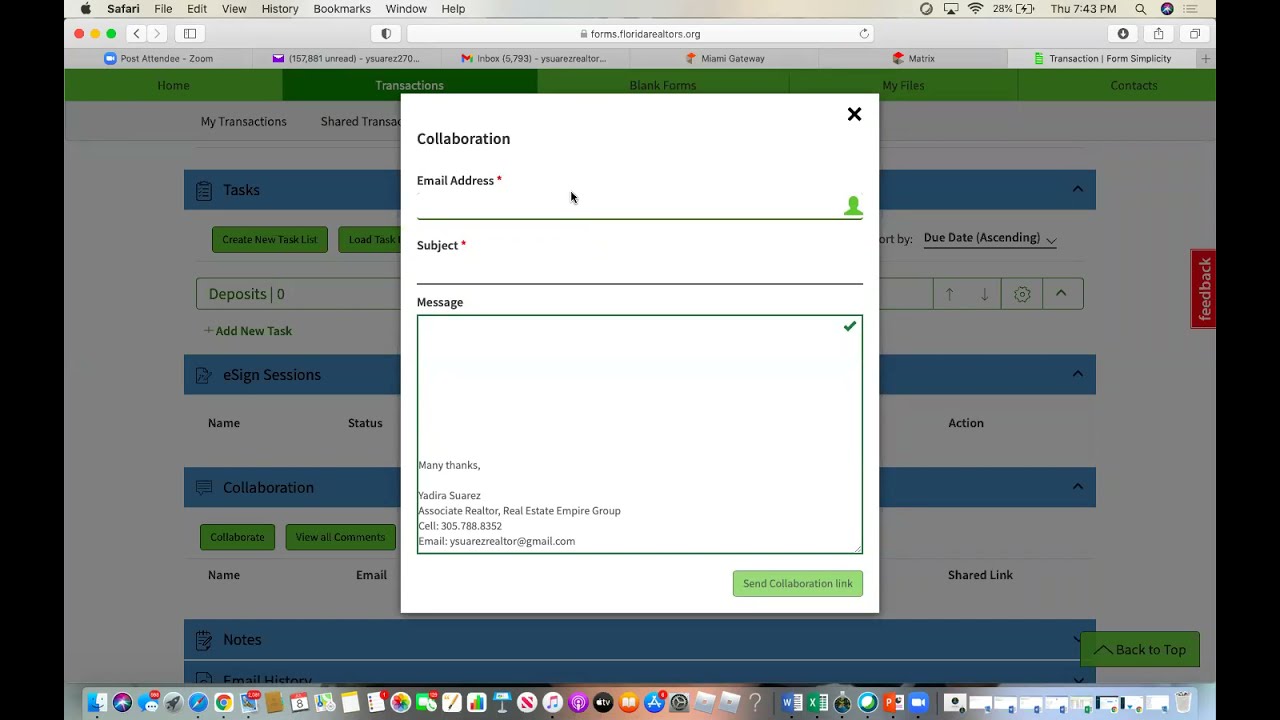The width and height of the screenshot is (1280, 720).
Task: Open the feedback side tab
Action: click(1204, 289)
